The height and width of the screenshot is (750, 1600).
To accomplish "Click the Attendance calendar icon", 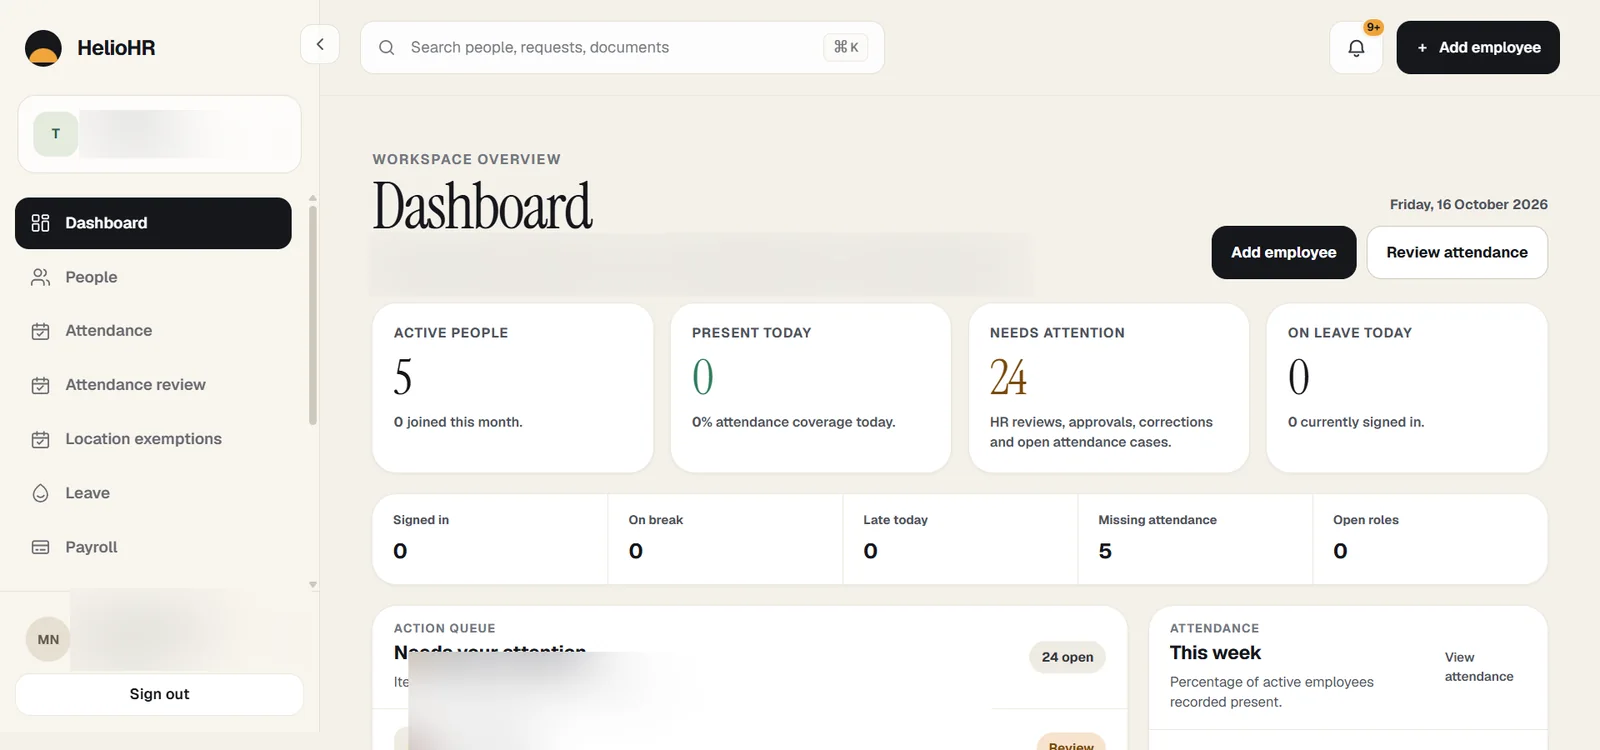I will coord(41,331).
